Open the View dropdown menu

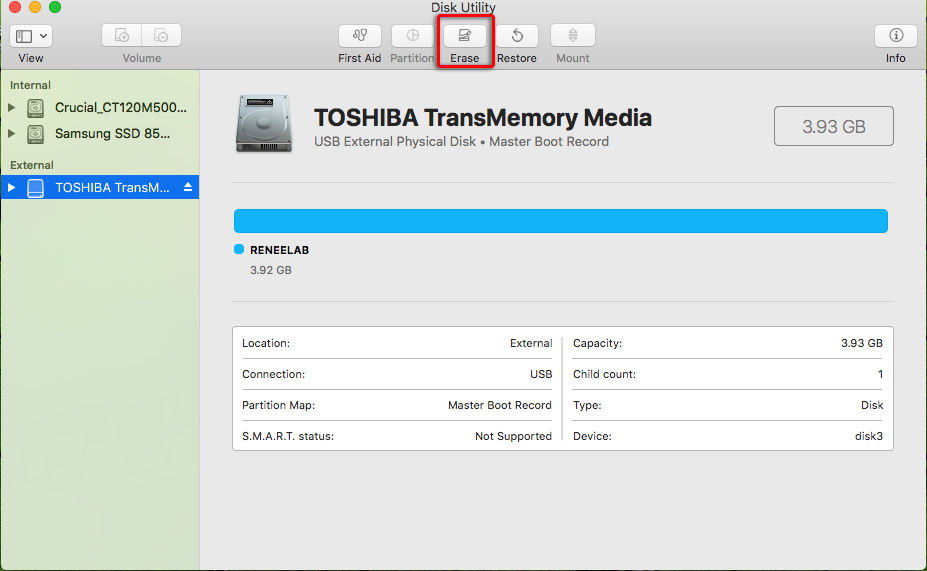pos(31,36)
